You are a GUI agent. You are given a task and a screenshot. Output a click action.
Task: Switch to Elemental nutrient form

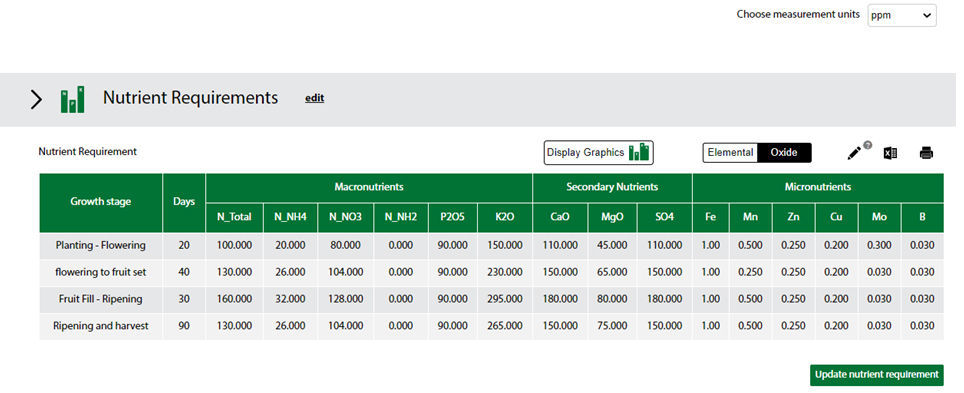click(x=730, y=153)
